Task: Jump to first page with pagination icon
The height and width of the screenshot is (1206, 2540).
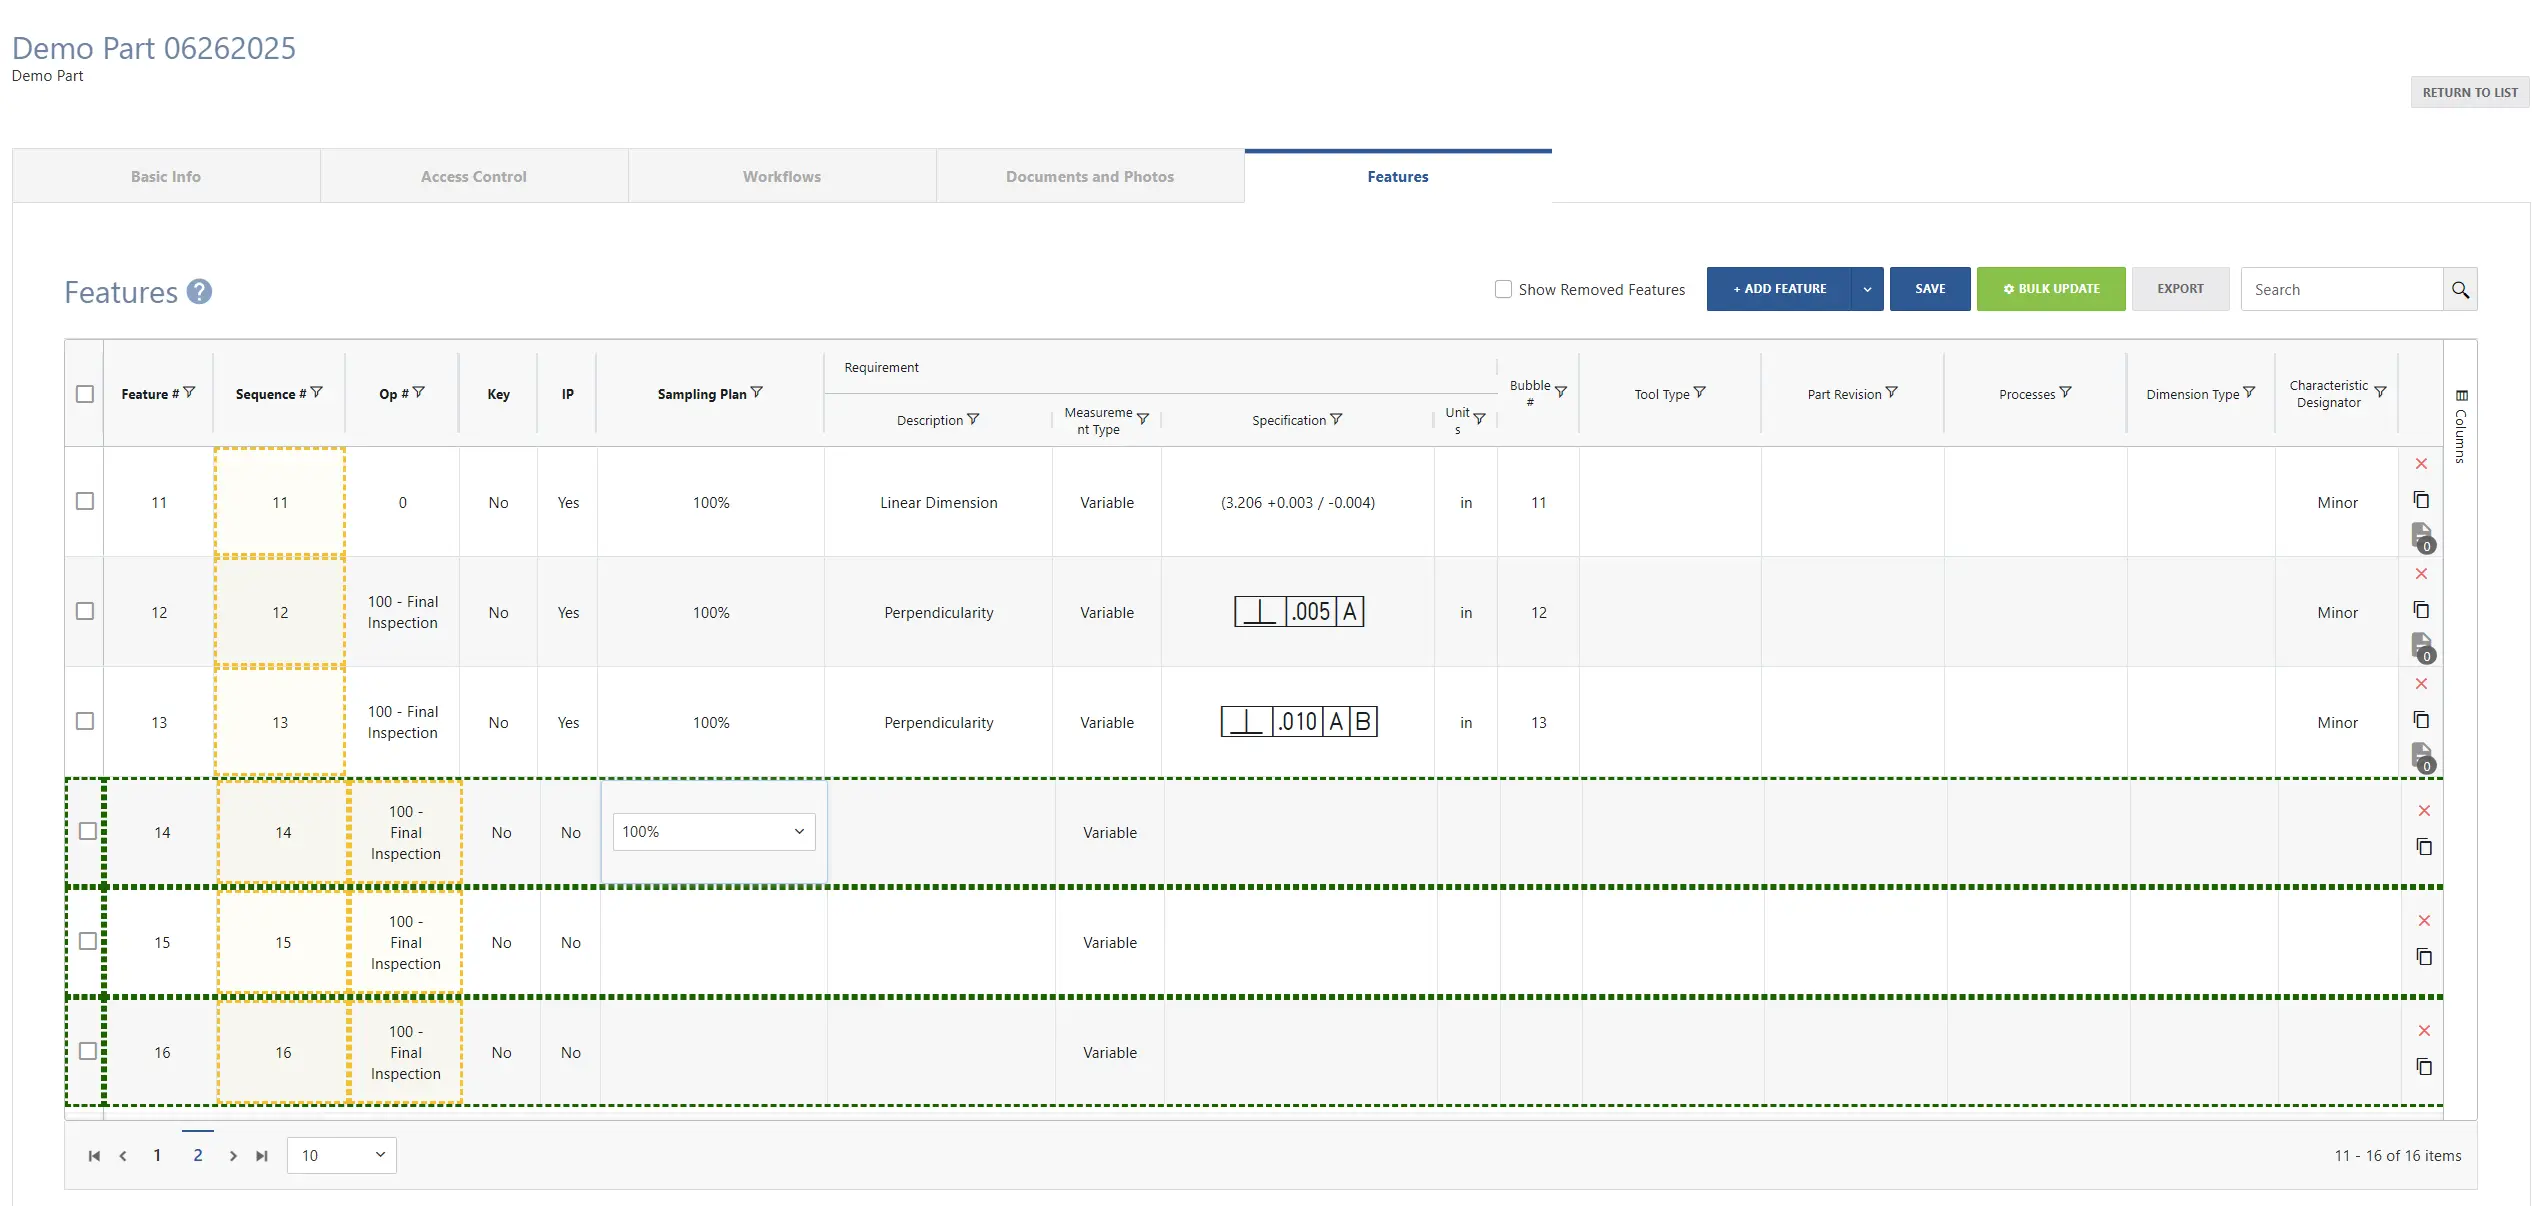Action: coord(95,1155)
